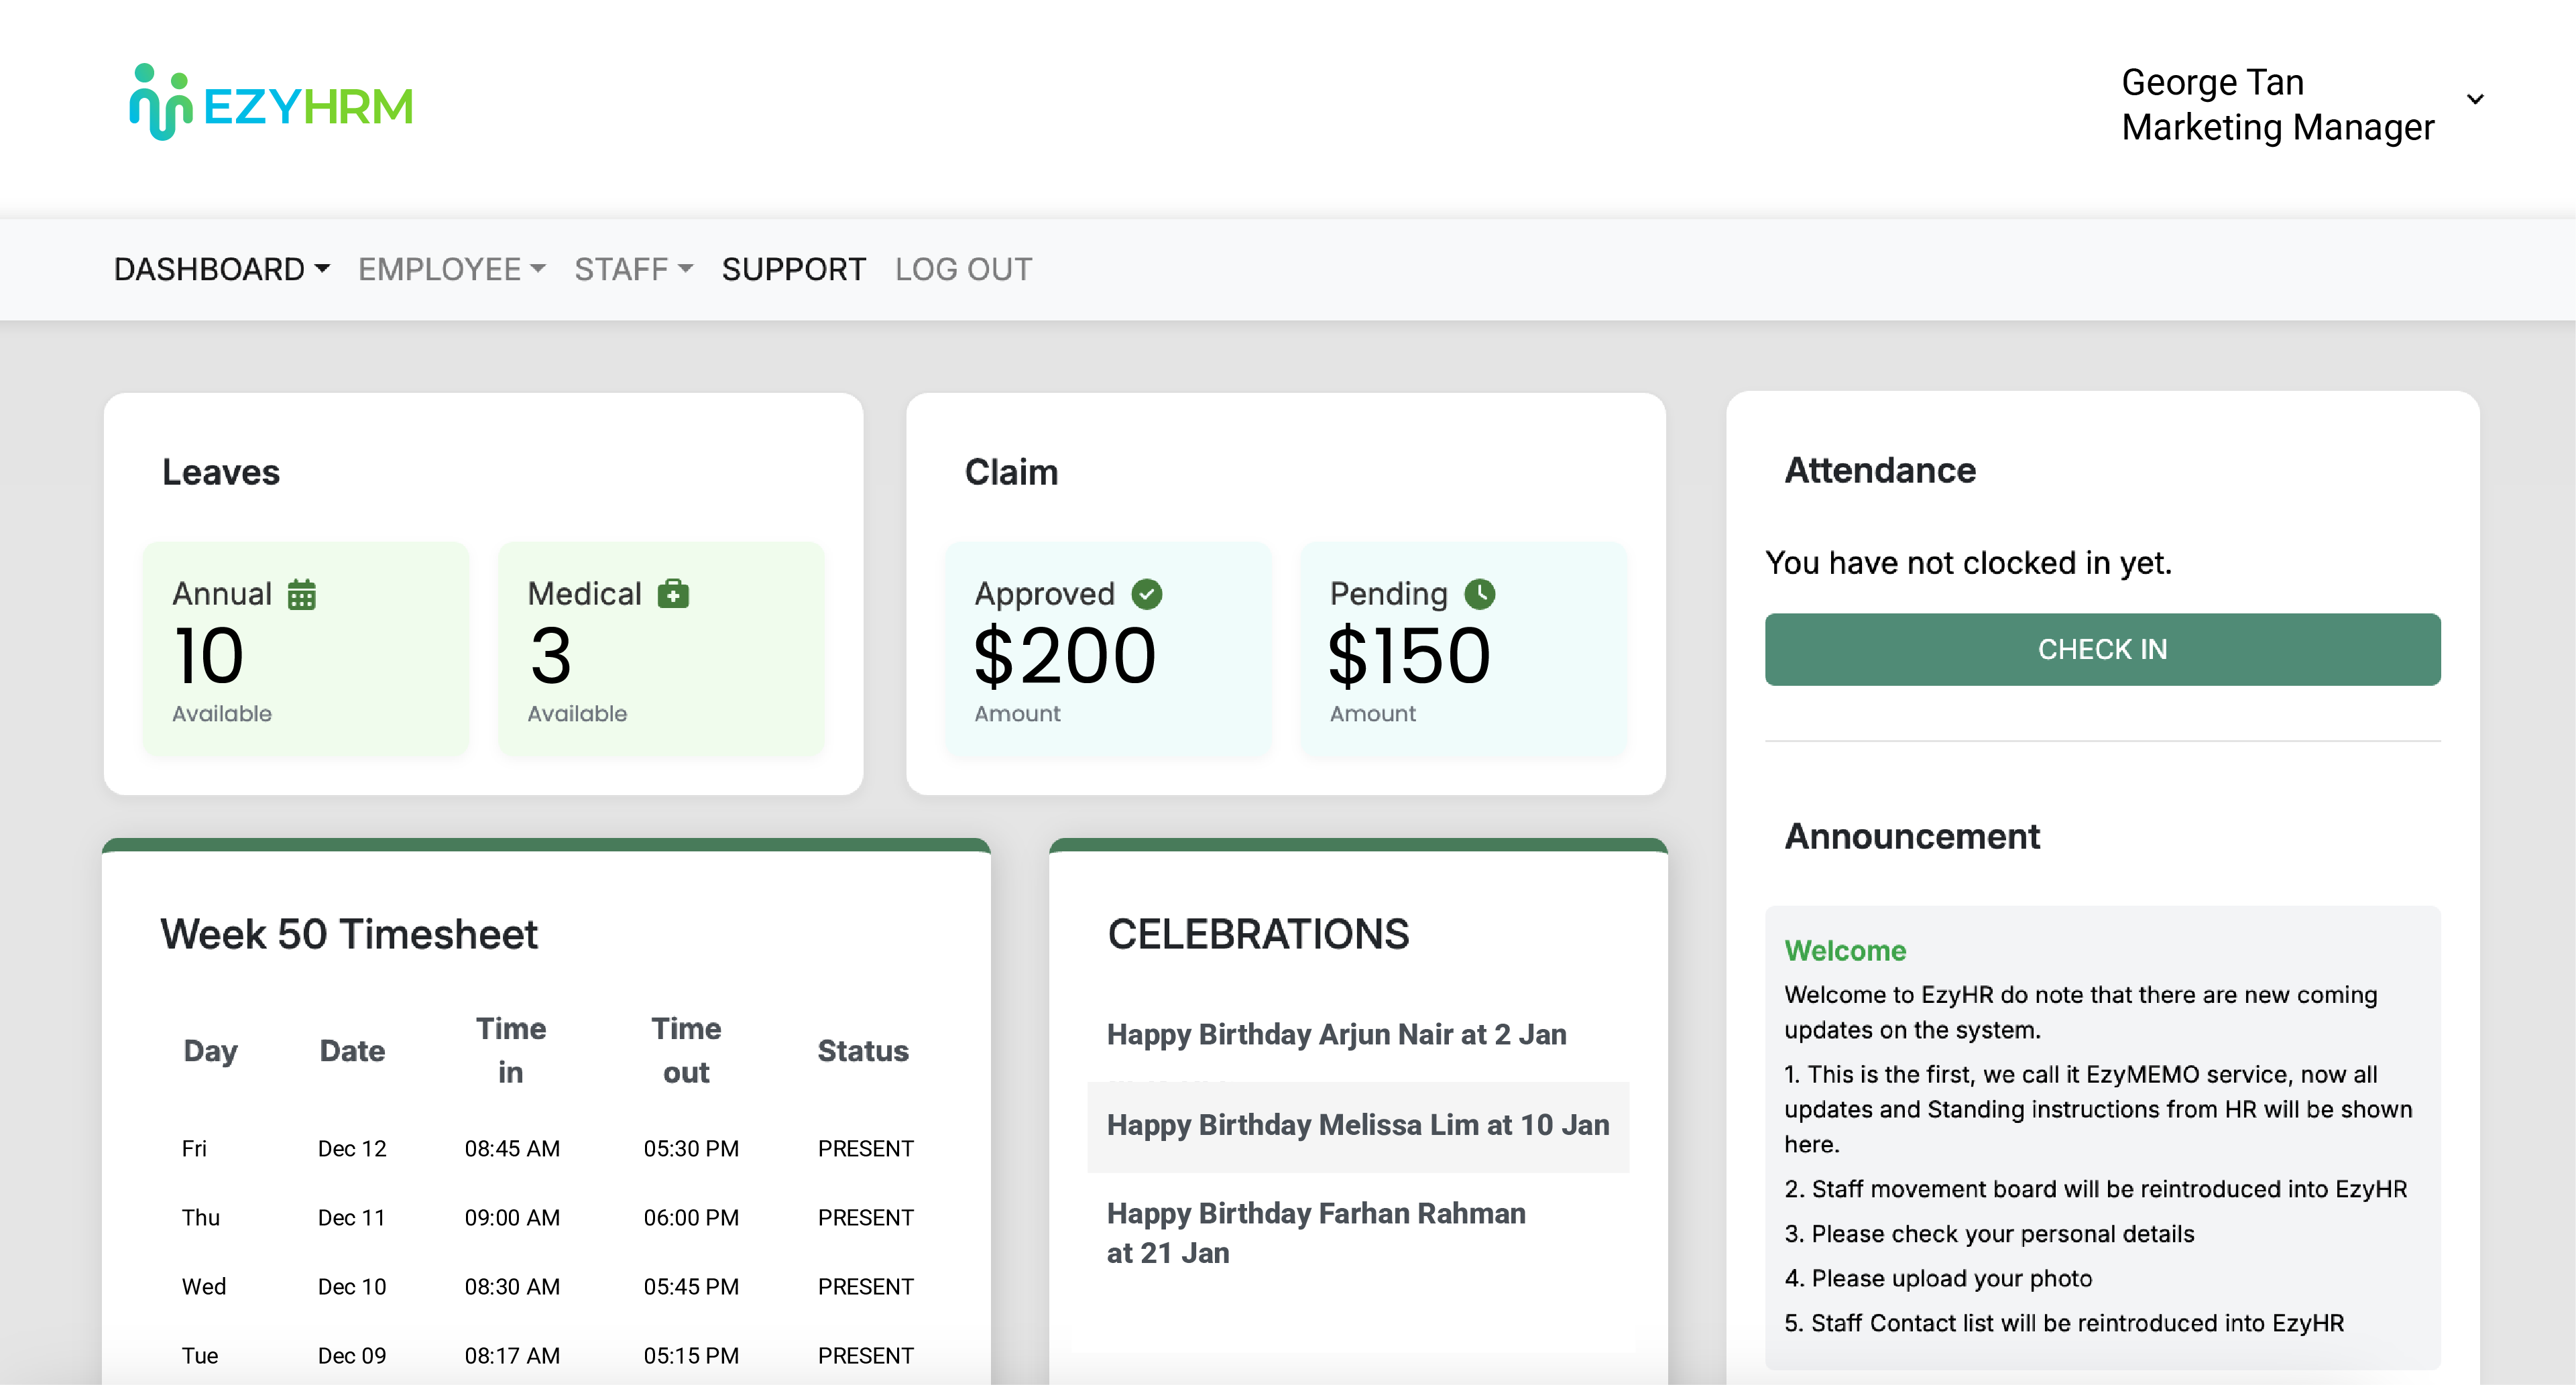Click the Medical leave kit icon
Screen dimensions: 2576x1385
[x=673, y=594]
